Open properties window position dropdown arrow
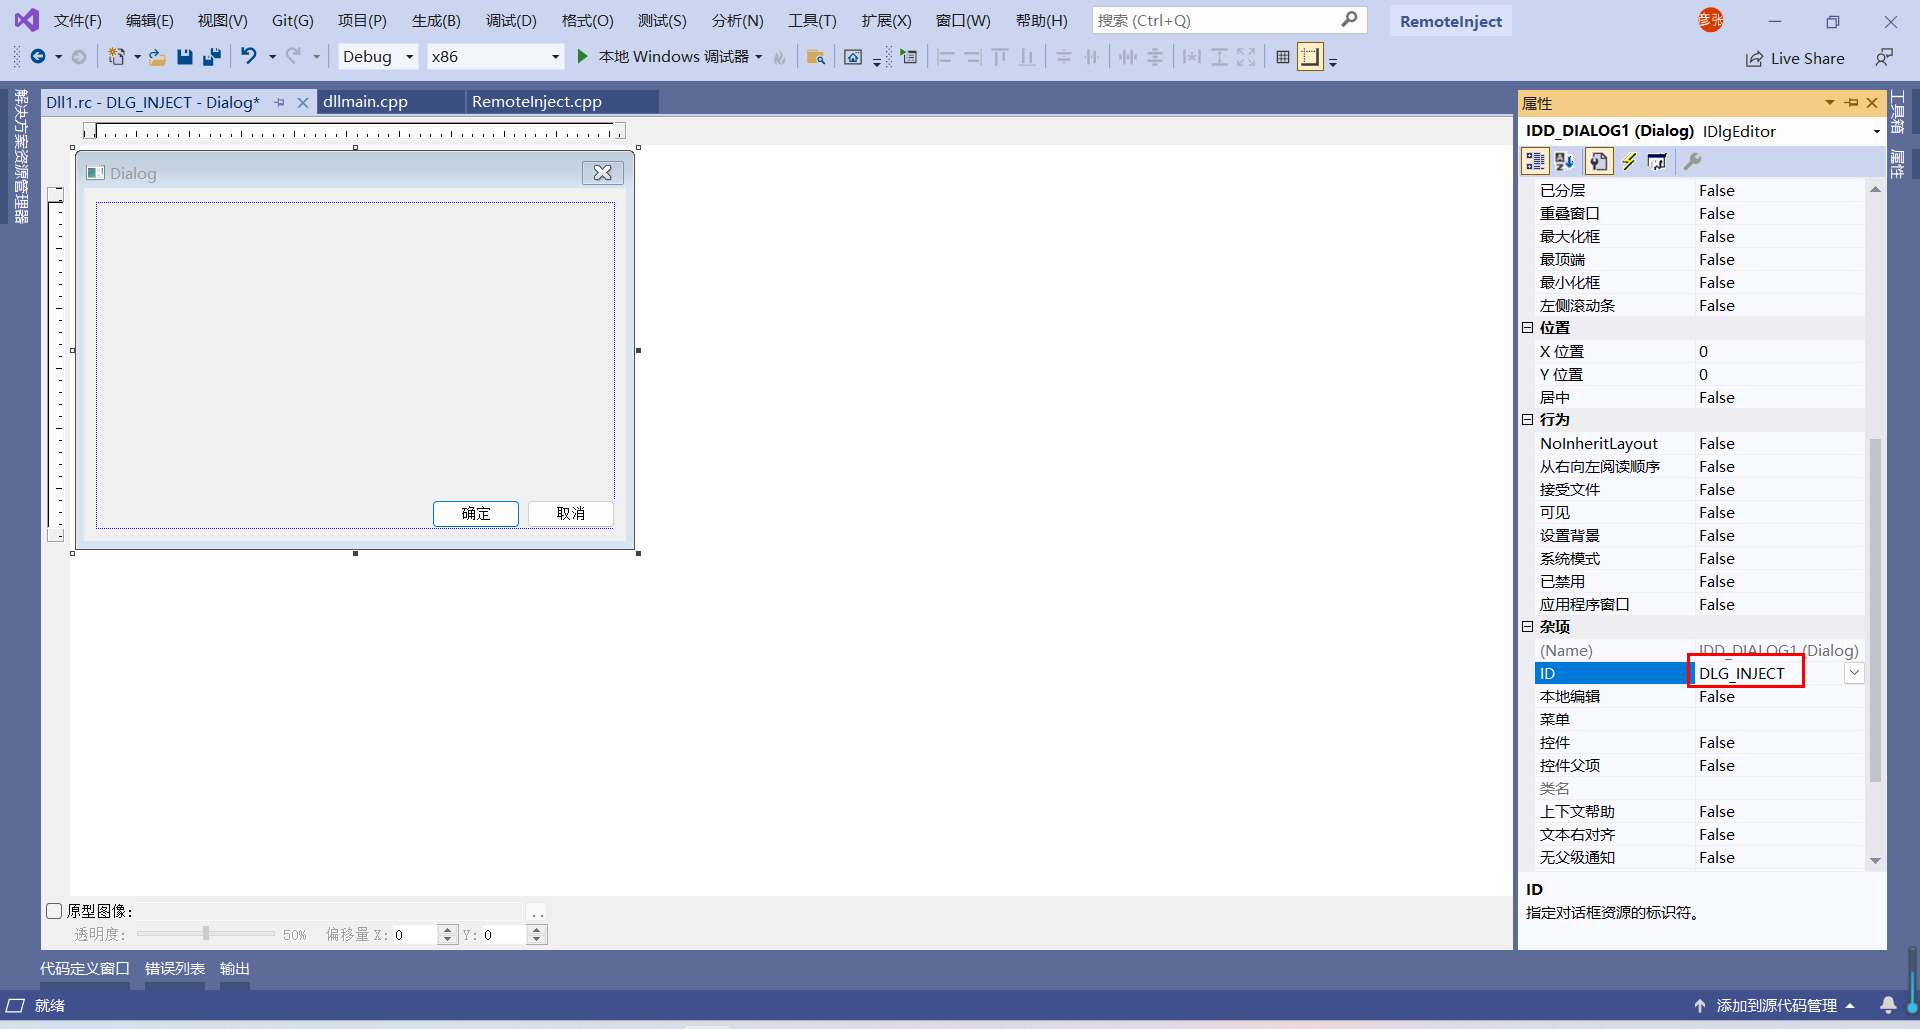1920x1029 pixels. click(1830, 103)
